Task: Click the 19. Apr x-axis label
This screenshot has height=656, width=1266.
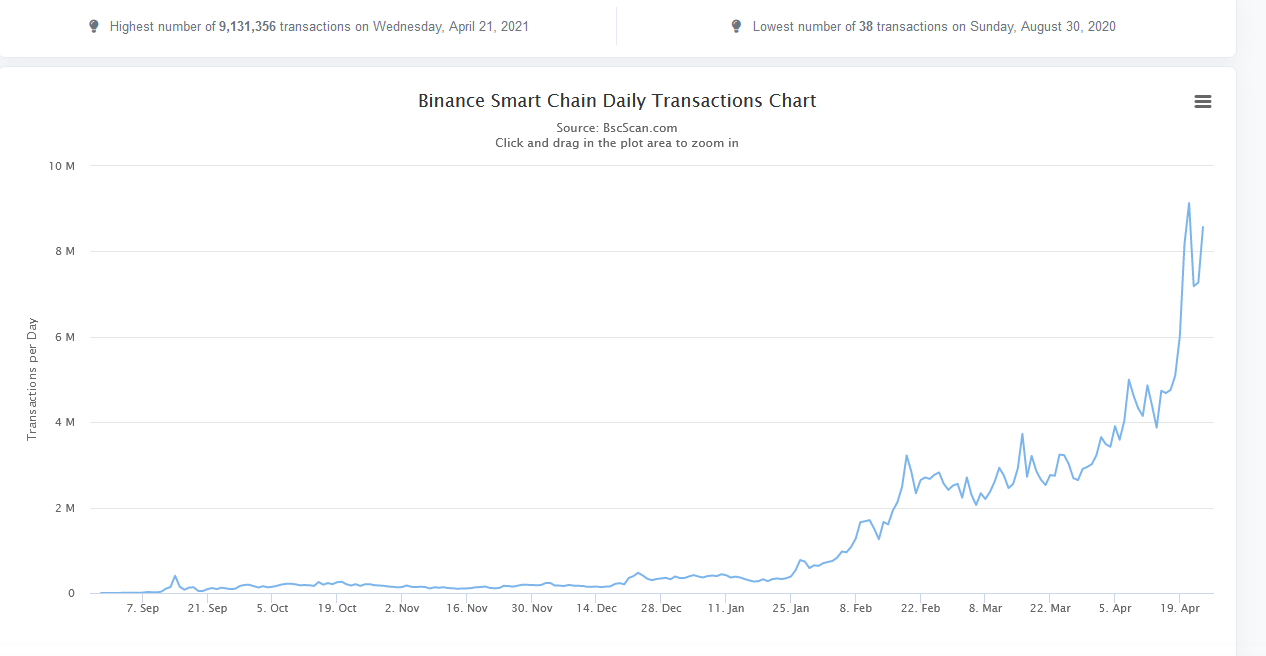Action: point(1180,608)
